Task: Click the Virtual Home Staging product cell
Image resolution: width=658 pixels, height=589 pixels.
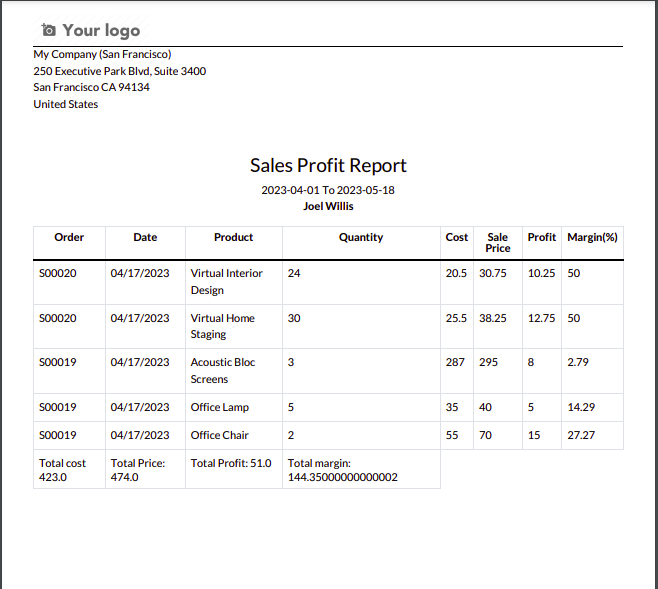Action: [x=223, y=326]
